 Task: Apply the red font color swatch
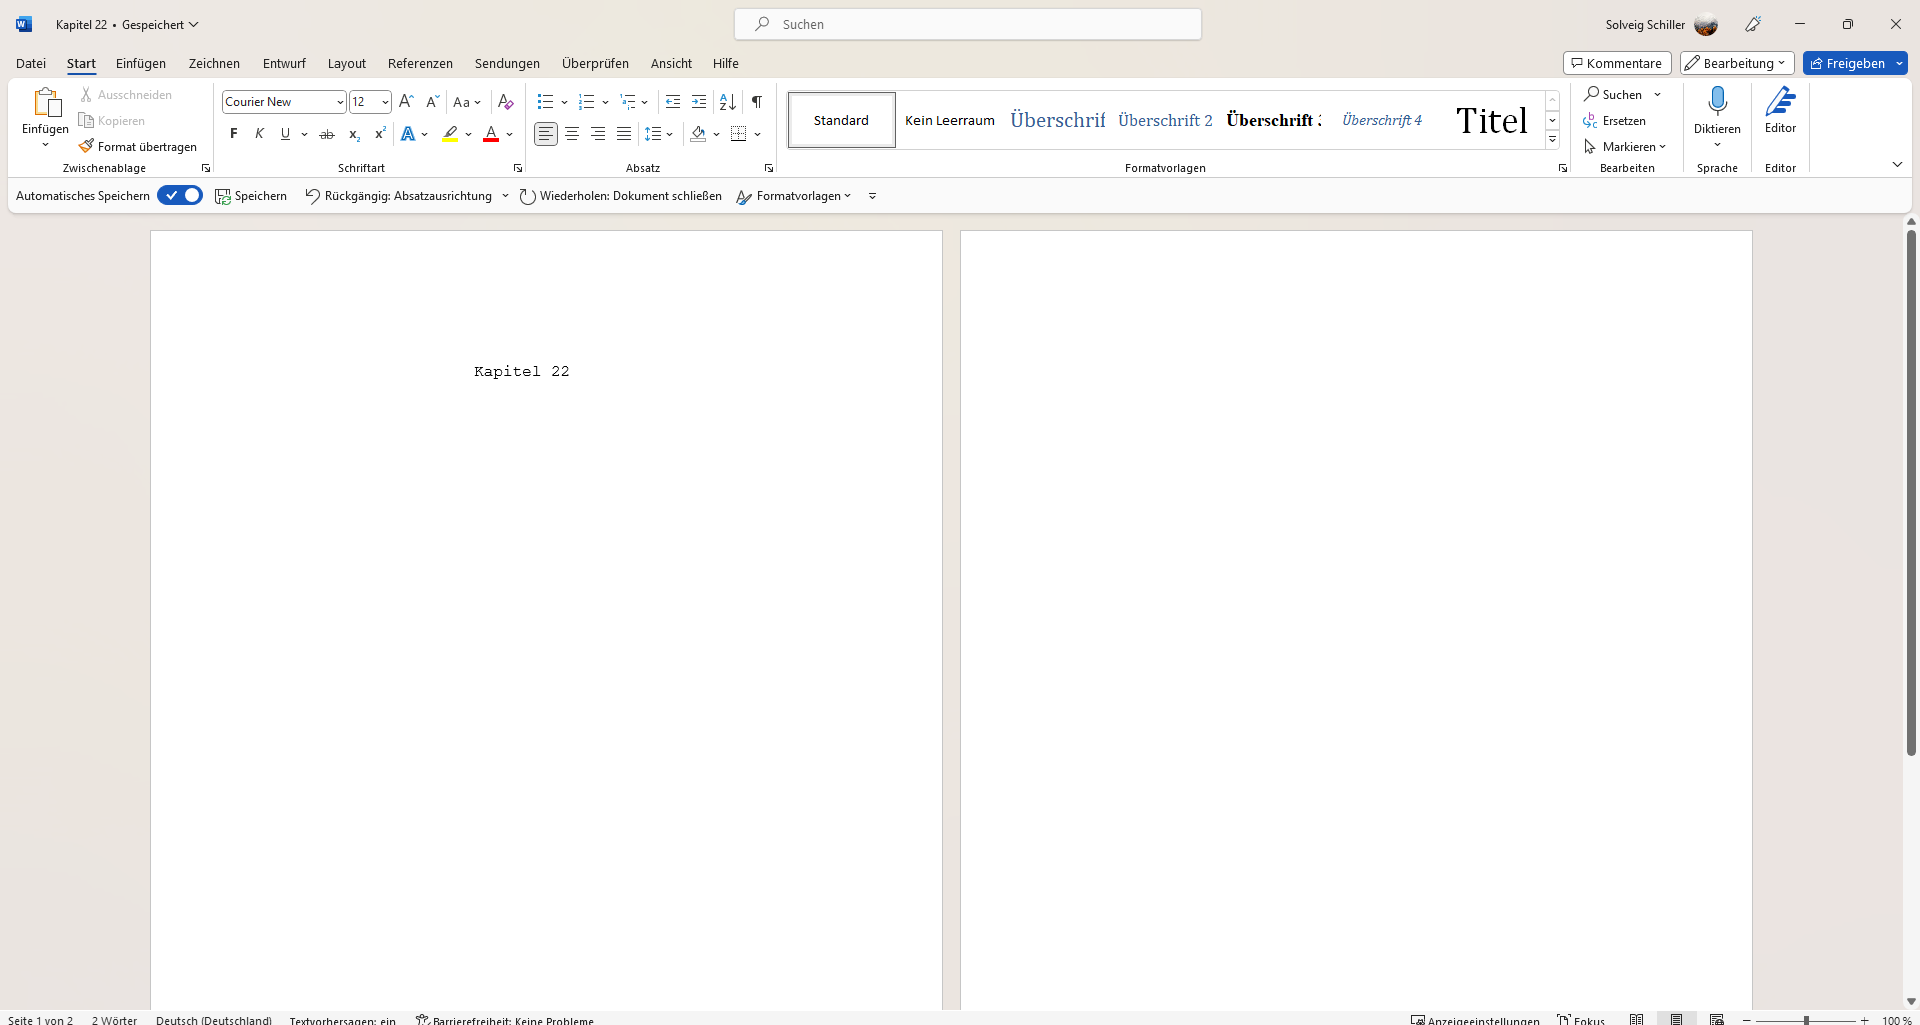(491, 134)
